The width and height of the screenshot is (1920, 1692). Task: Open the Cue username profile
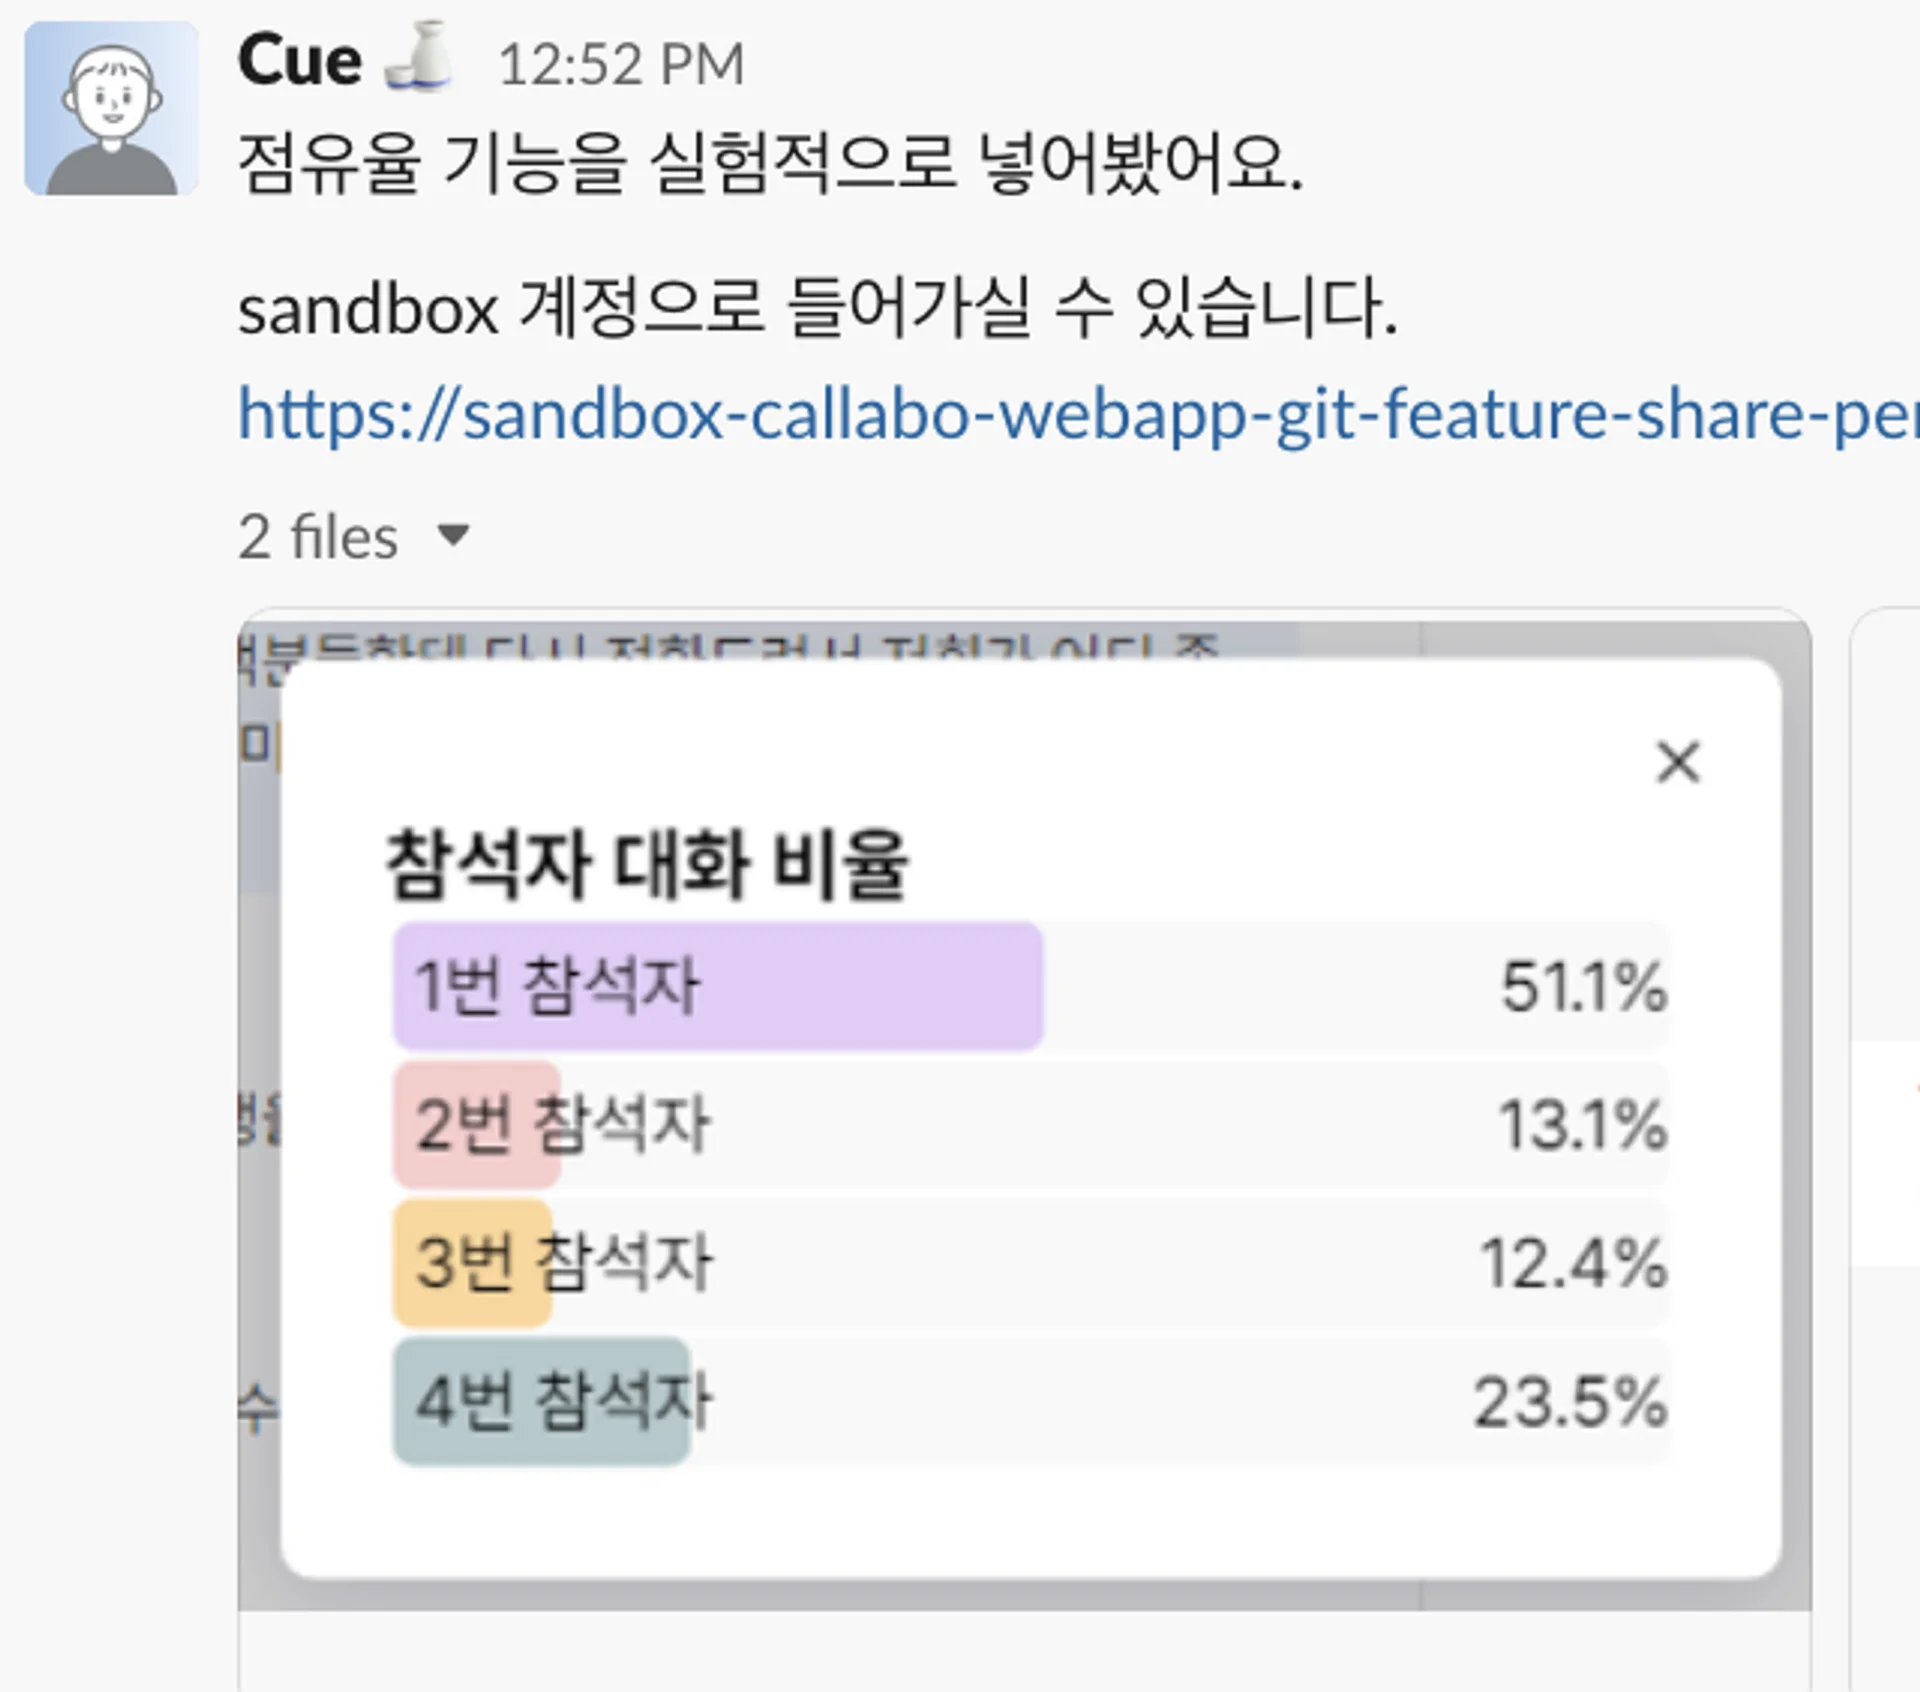[300, 61]
